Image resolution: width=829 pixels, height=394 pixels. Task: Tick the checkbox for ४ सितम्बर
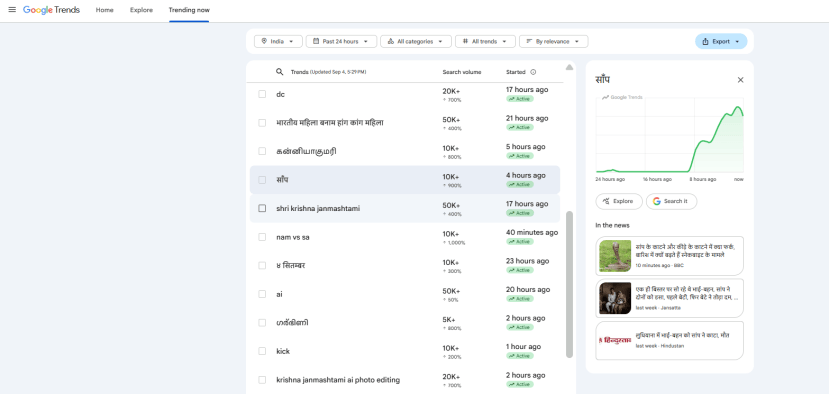262,265
